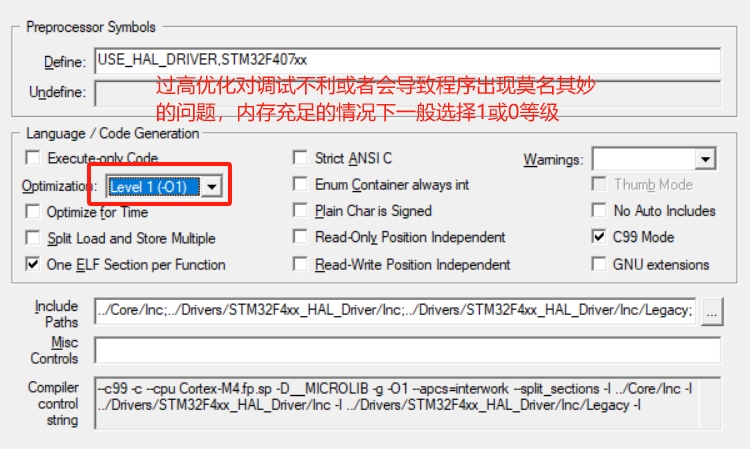This screenshot has width=750, height=449.
Task: Enable Read-Only Position Independent option
Action: click(300, 237)
